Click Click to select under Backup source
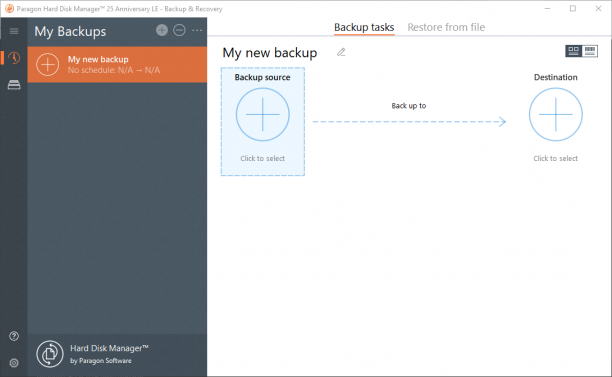Viewport: 612px width, 377px height. 262,158
